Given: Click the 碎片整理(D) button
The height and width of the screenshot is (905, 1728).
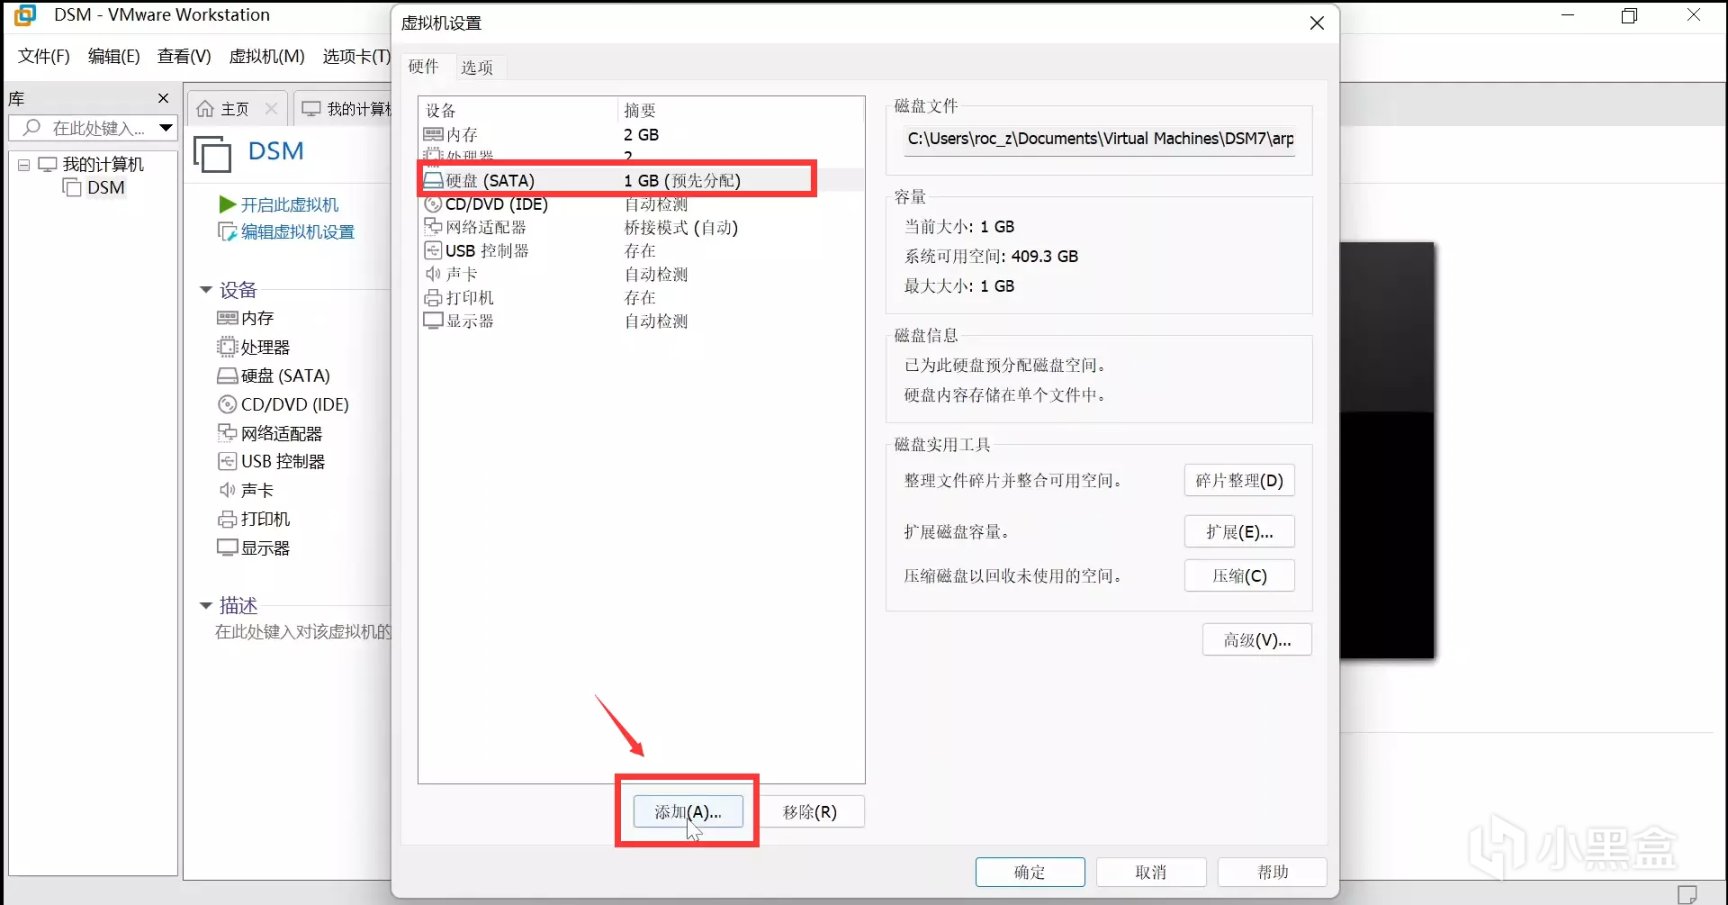Looking at the screenshot, I should point(1239,480).
